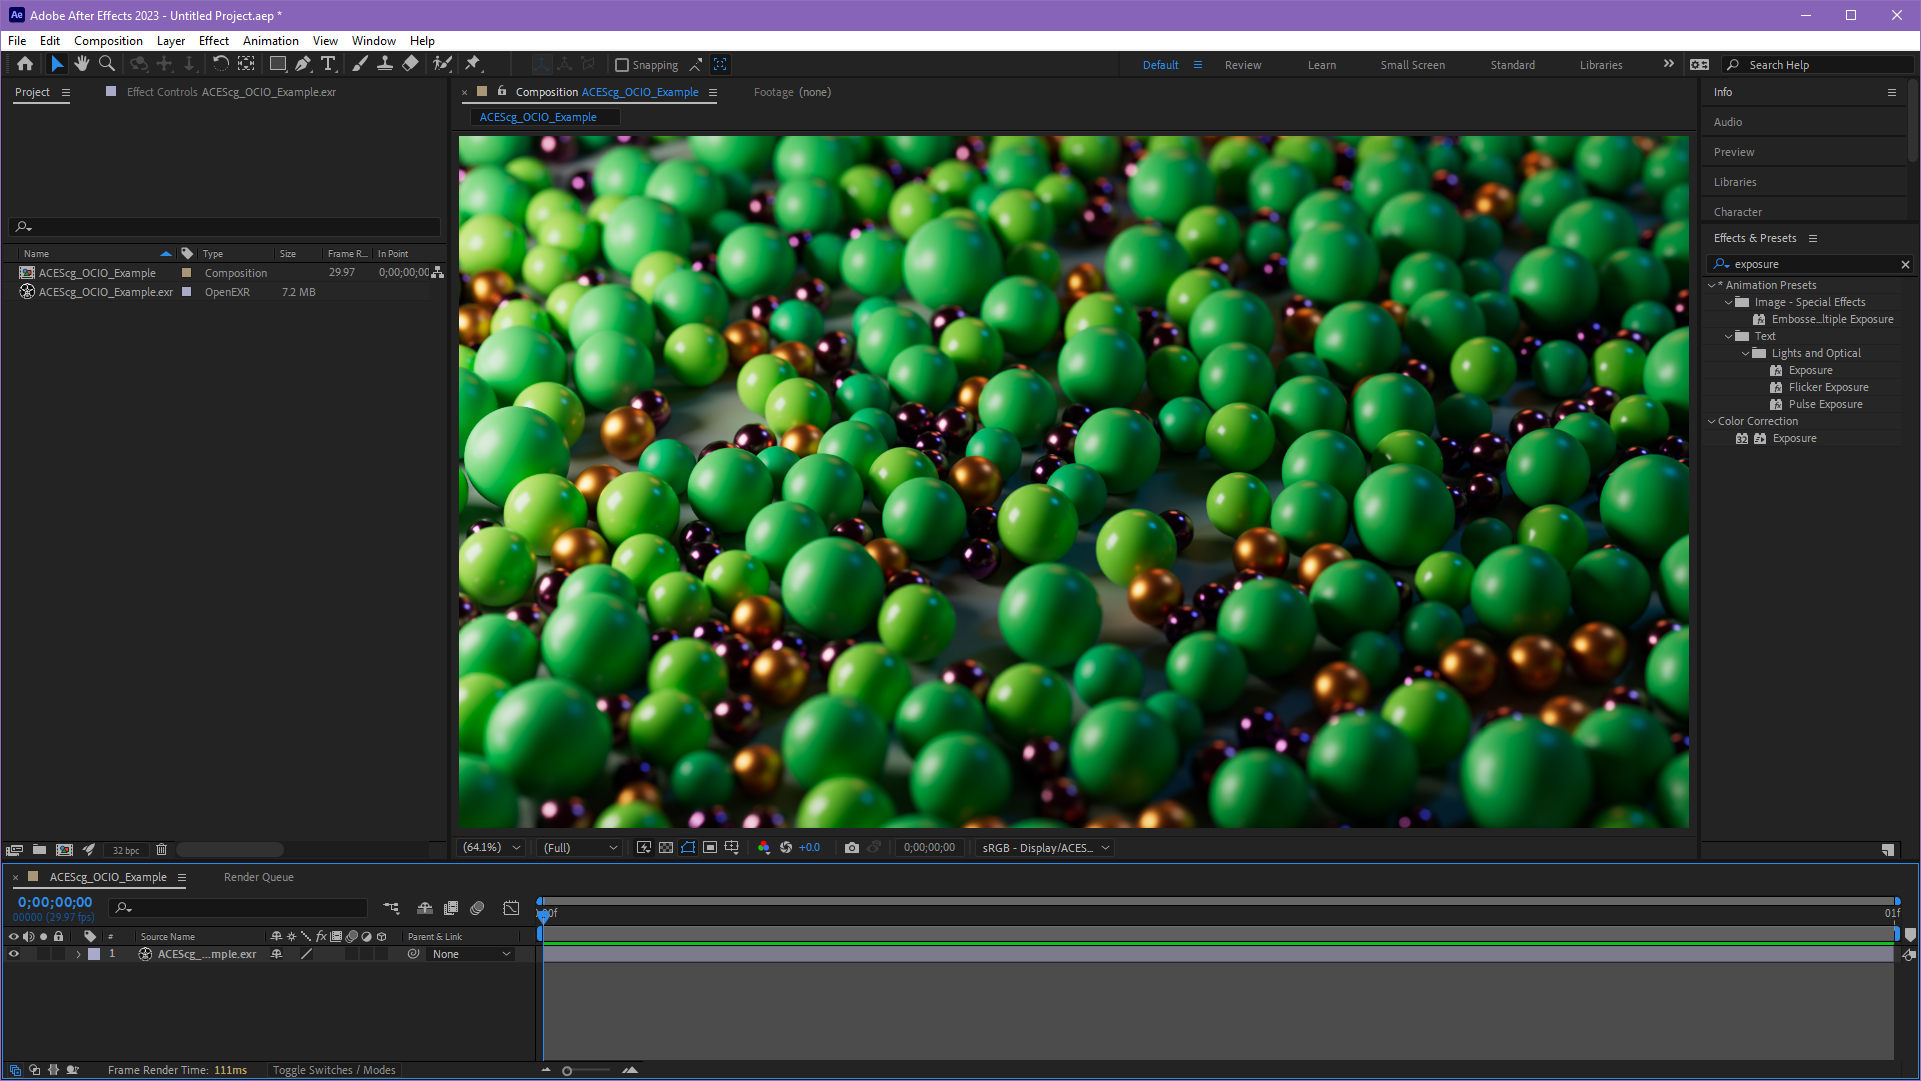Screen dimensions: 1921x1081
Task: Click Toggle Switches / Modes button
Action: [334, 1070]
